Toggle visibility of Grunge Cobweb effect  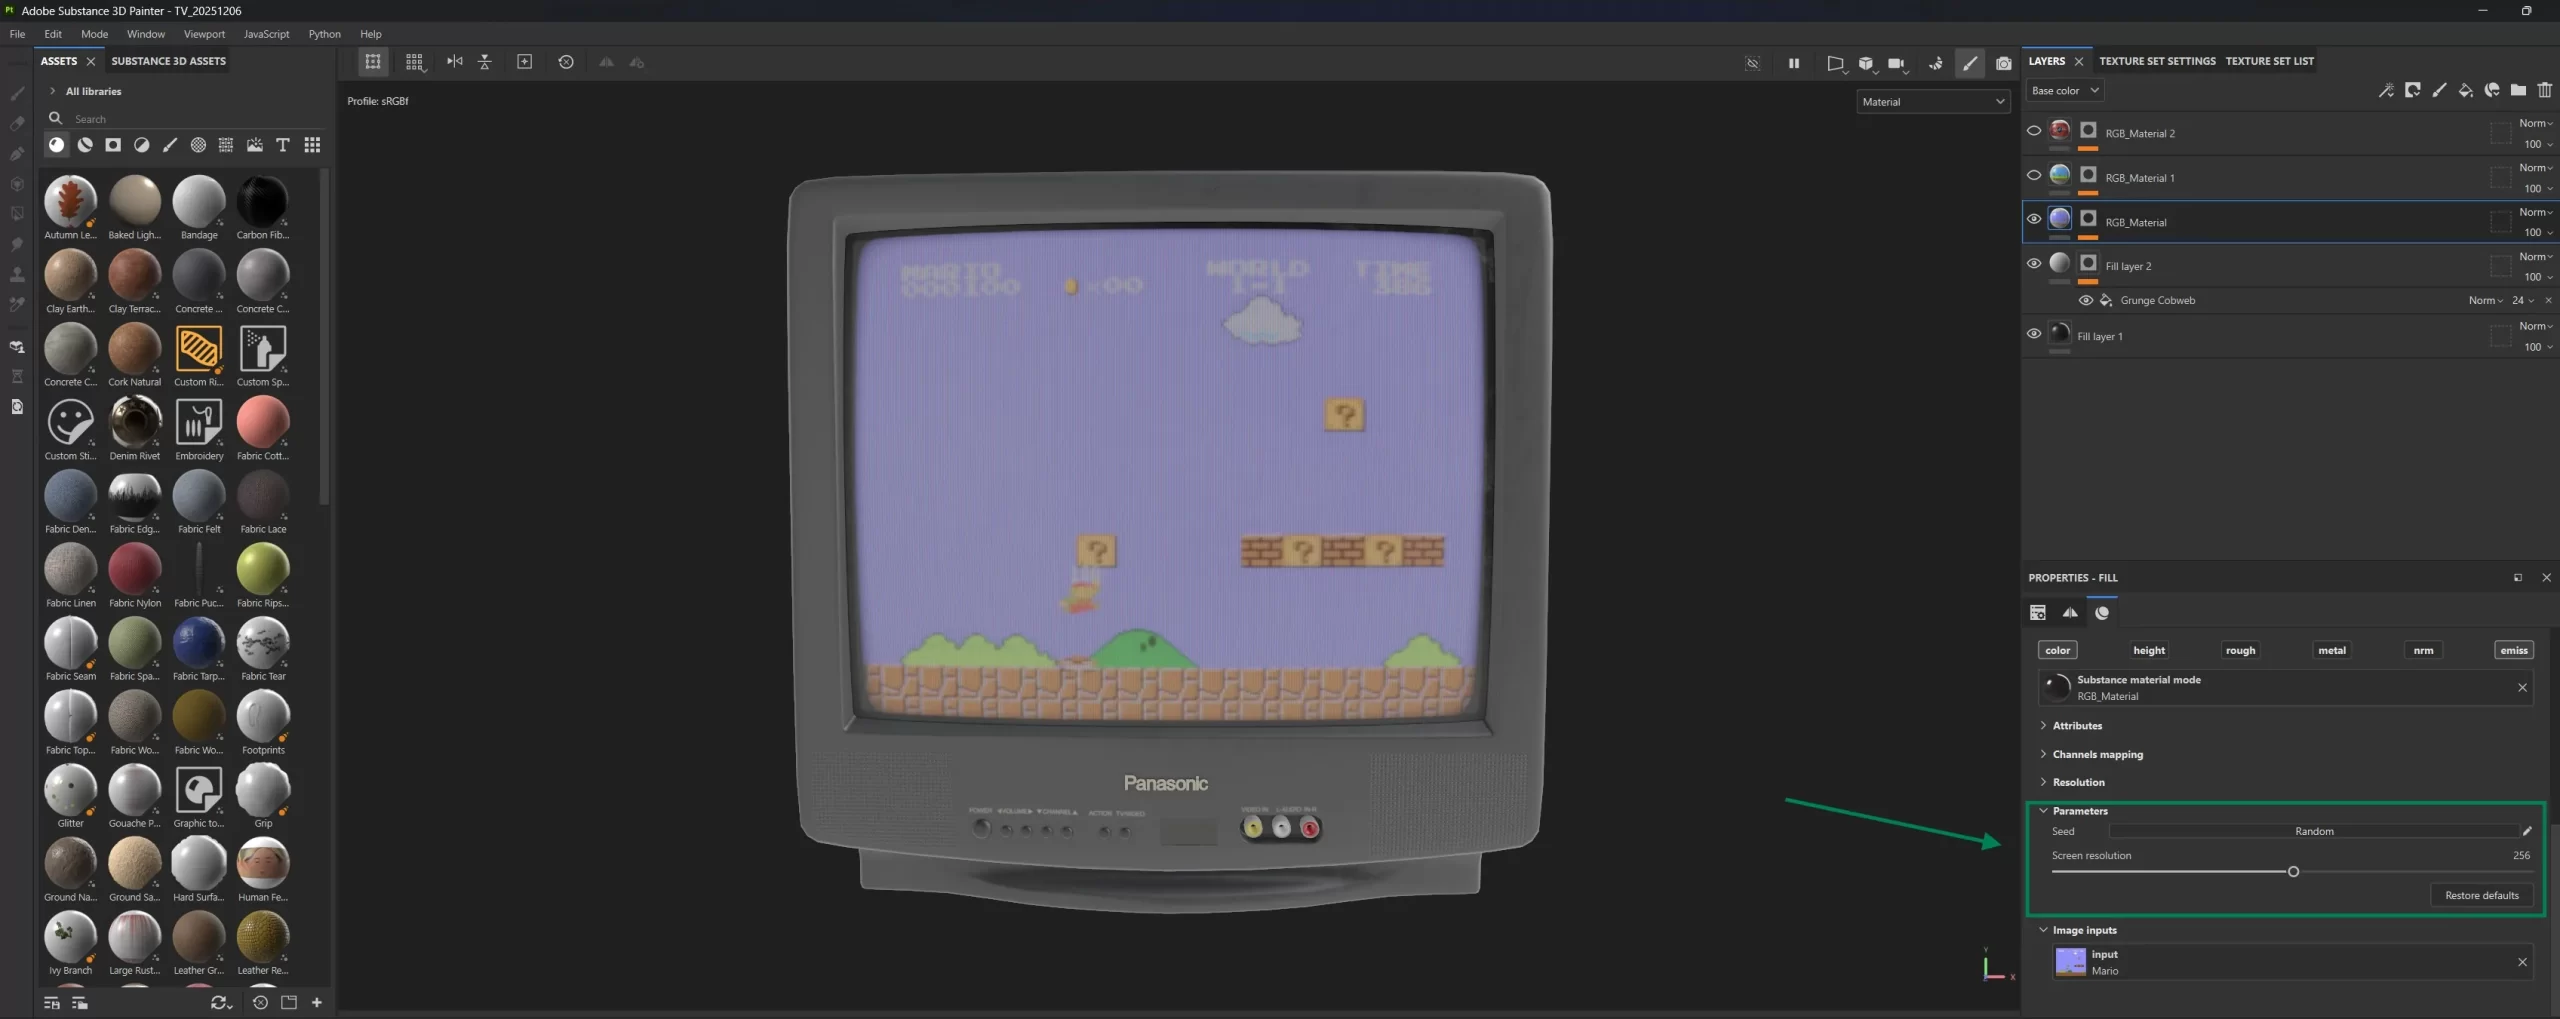2086,300
